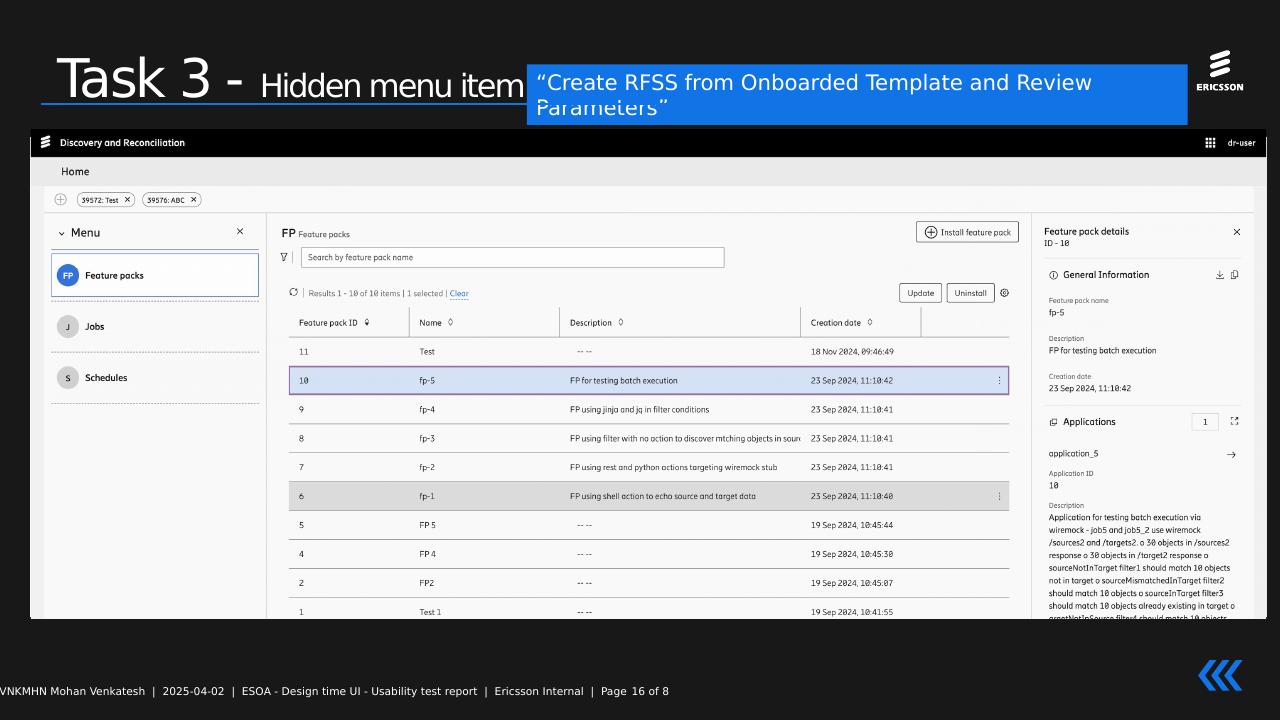Click the FP circle icon for Feature packs
Screen dimensions: 1281x720
[68, 275]
